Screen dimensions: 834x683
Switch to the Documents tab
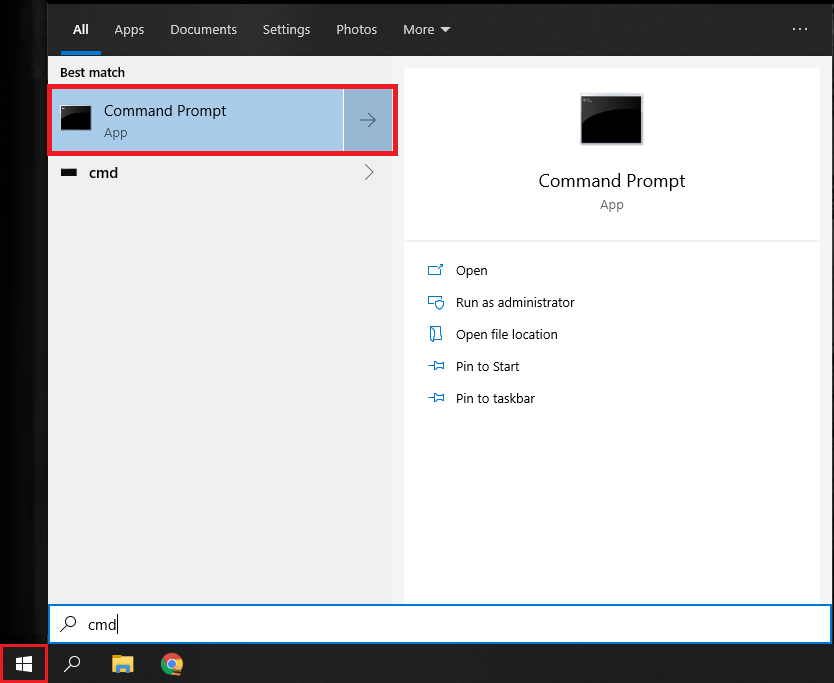pos(204,30)
